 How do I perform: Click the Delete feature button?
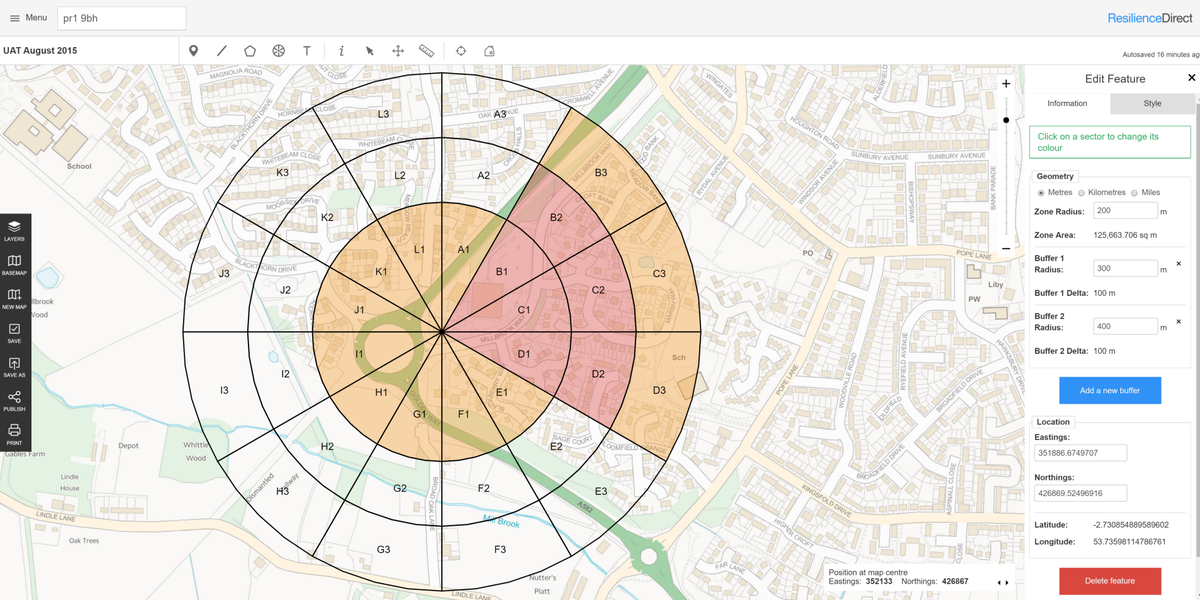[1110, 581]
